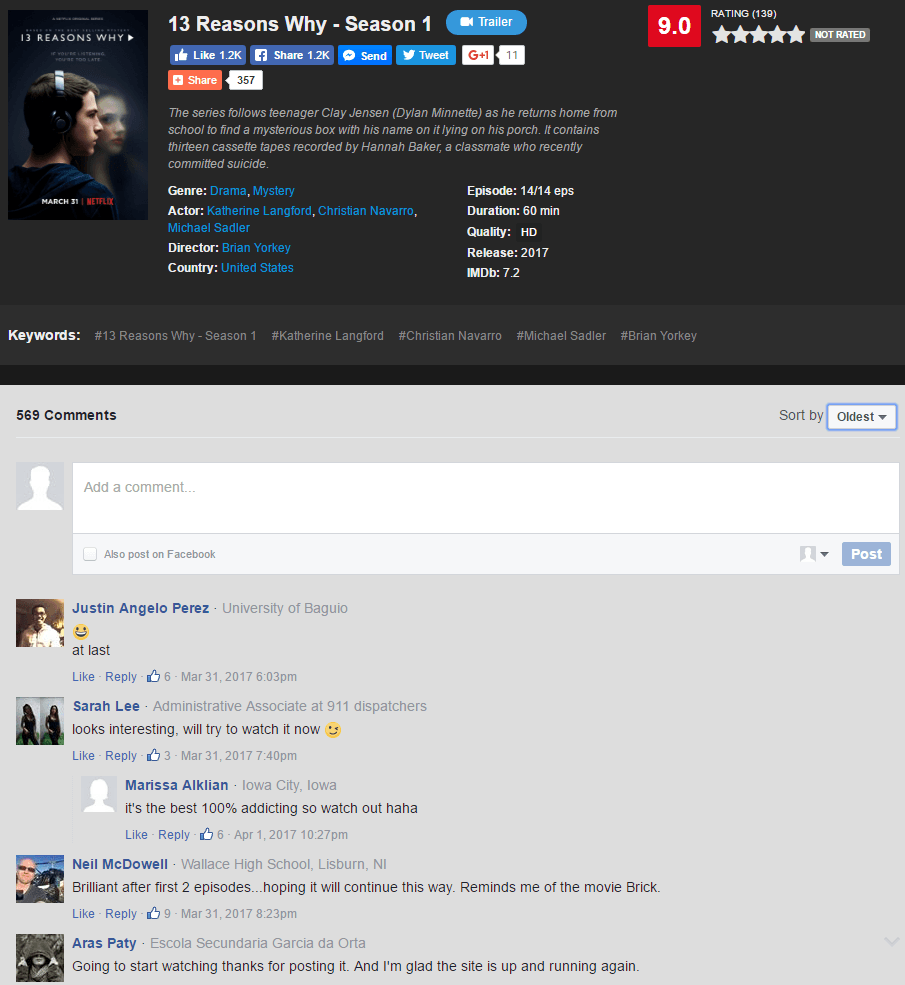The height and width of the screenshot is (985, 905).
Task: Reply to Neil McDowell's comment
Action: [121, 914]
